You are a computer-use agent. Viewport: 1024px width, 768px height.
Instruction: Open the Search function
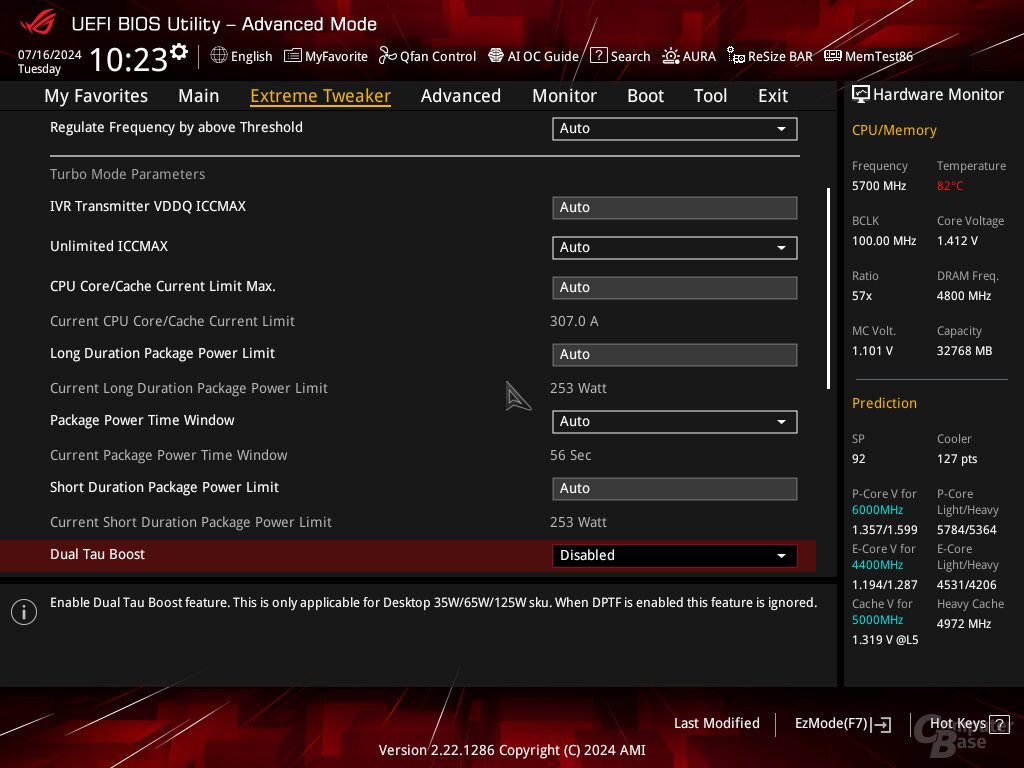tap(620, 56)
